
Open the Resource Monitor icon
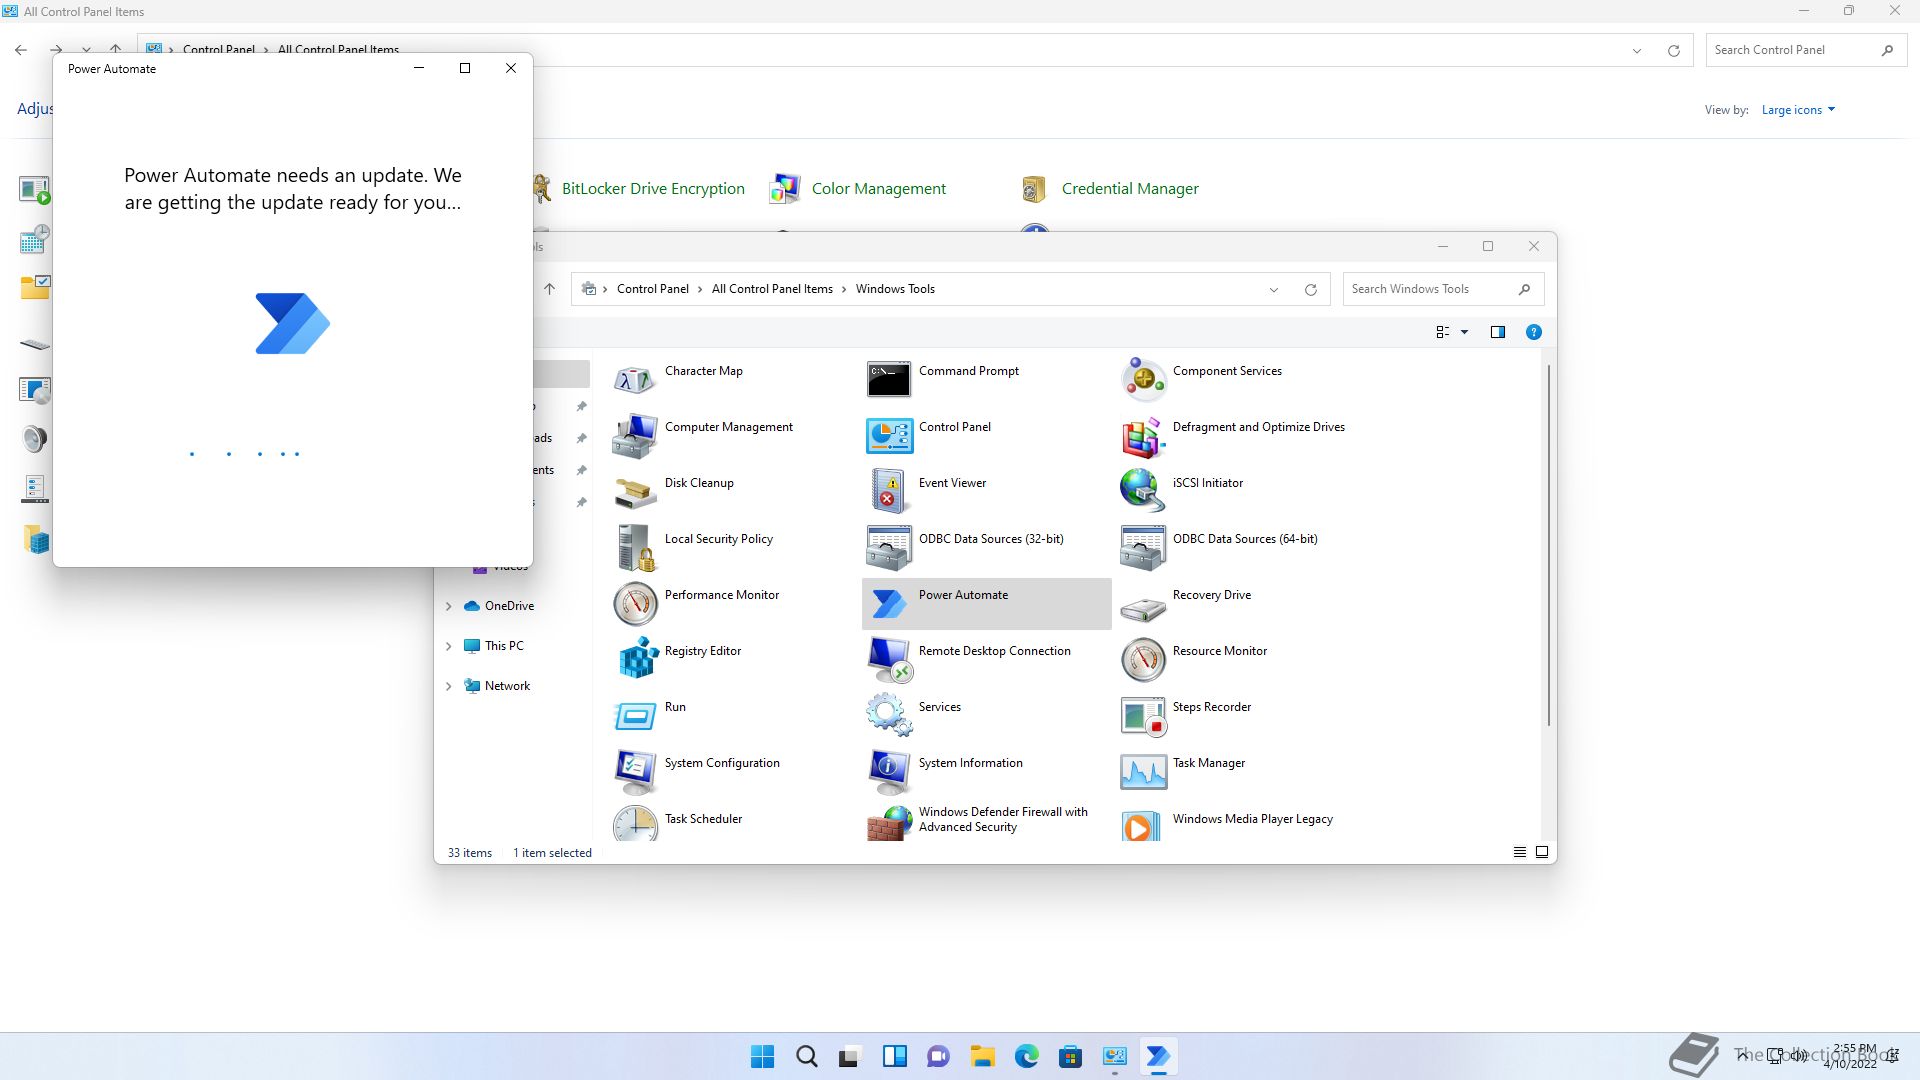tap(1142, 660)
